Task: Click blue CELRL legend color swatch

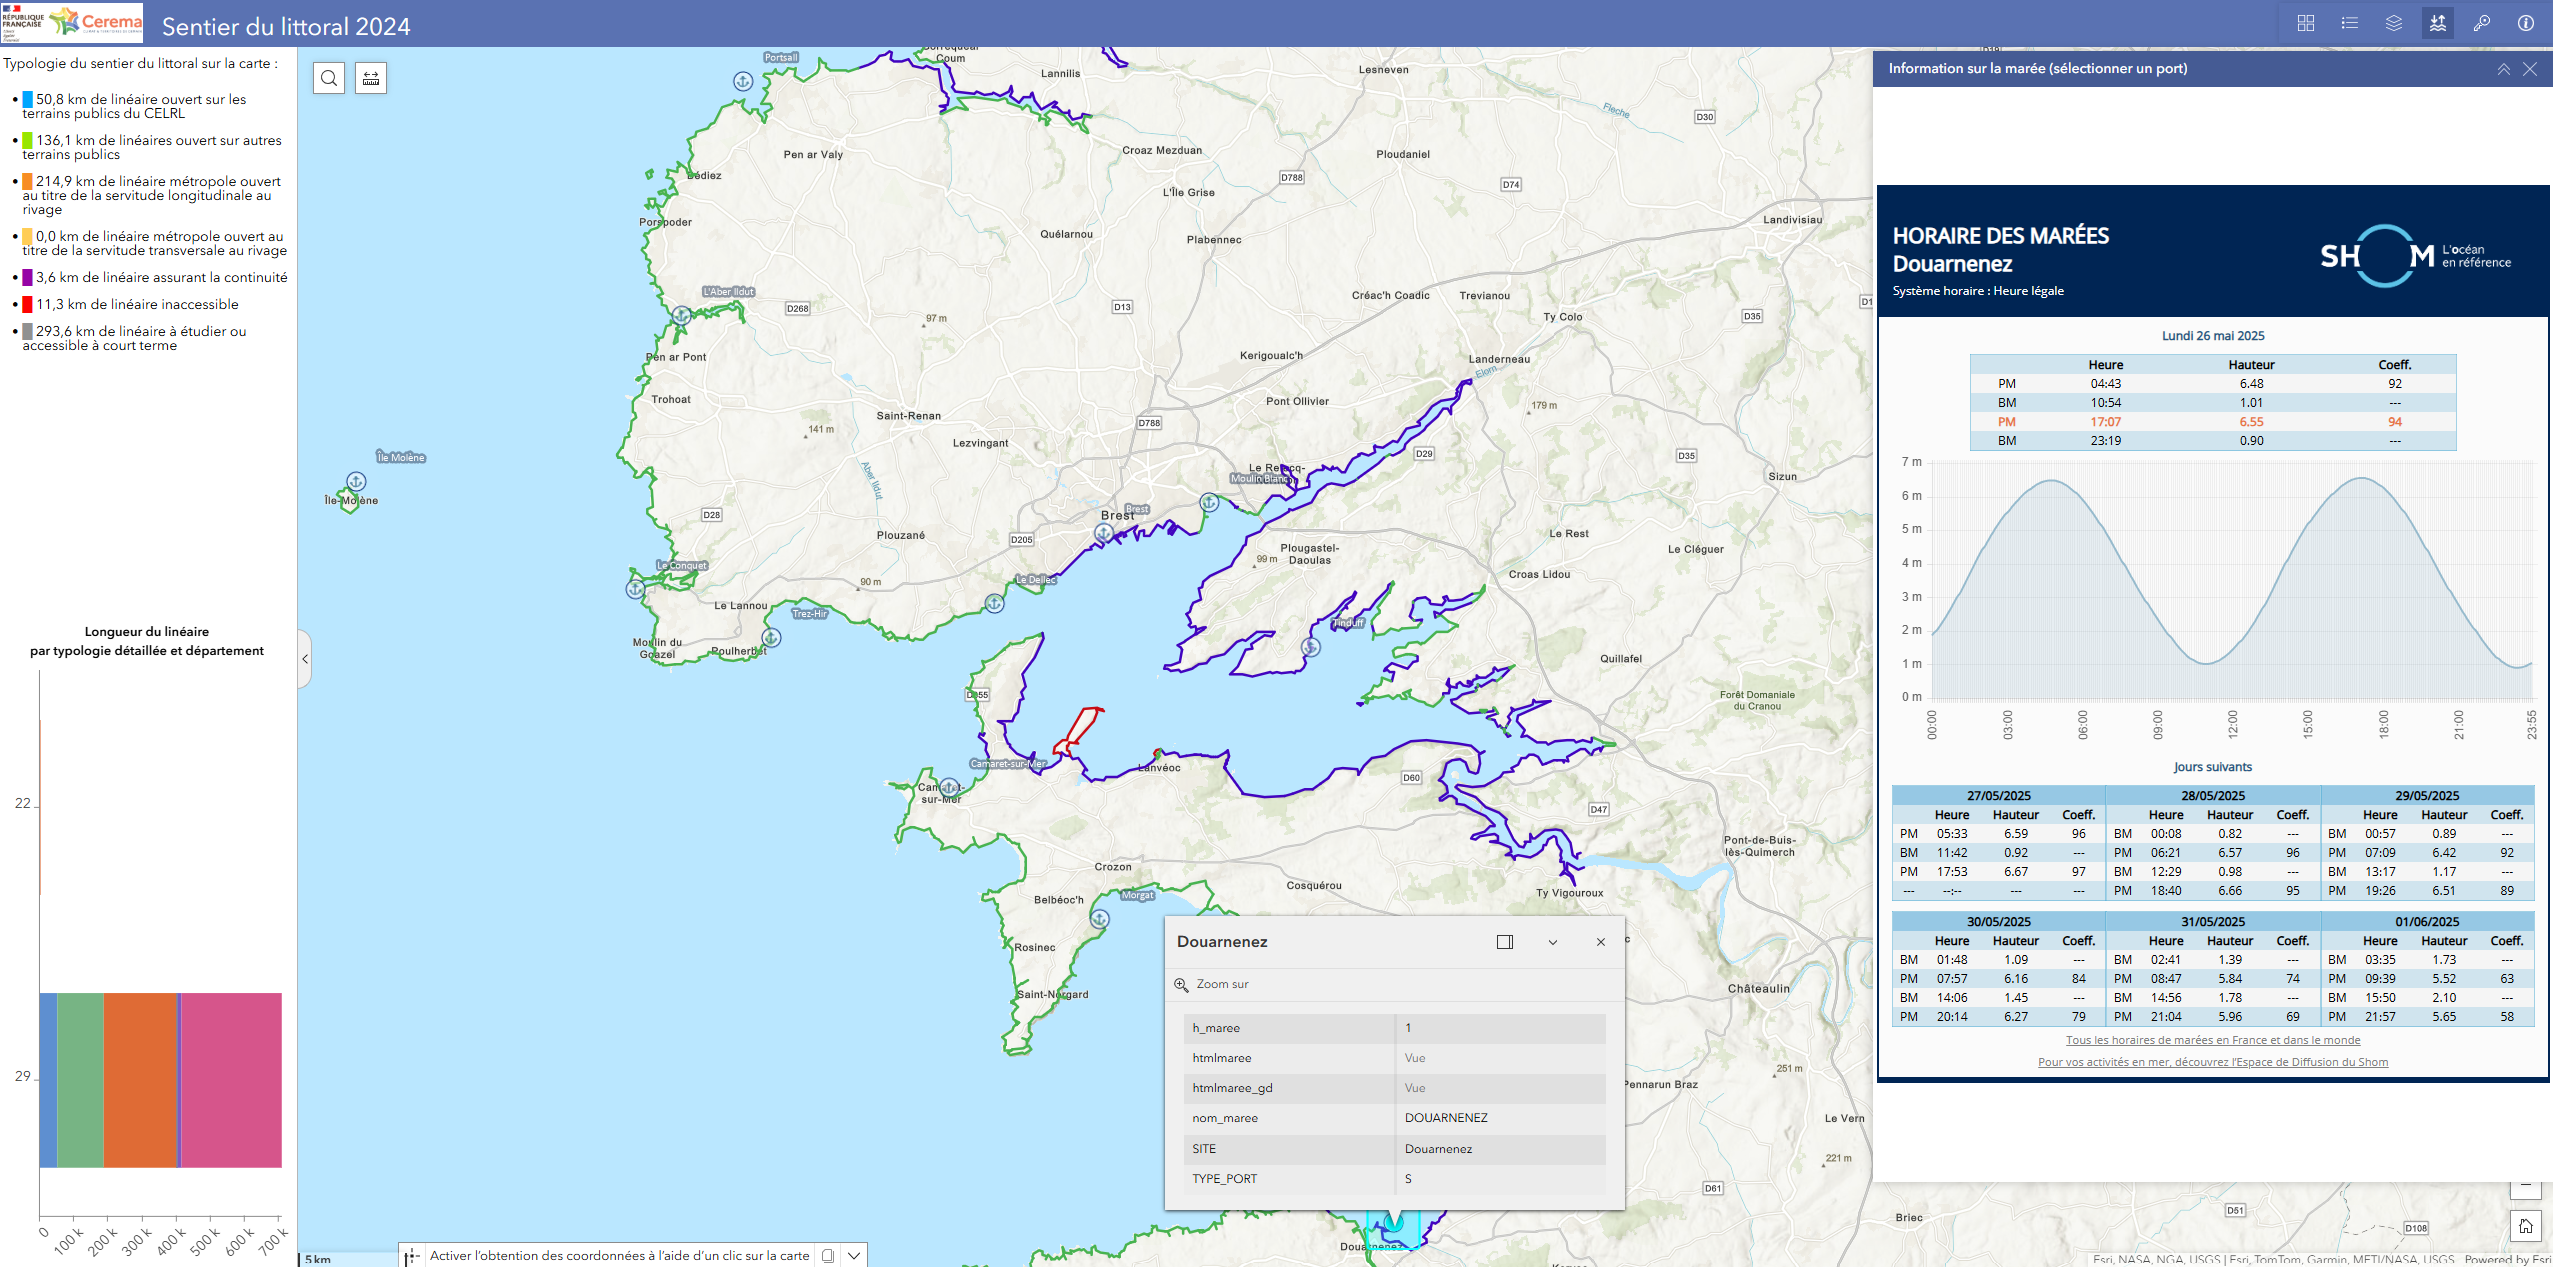Action: (28, 99)
